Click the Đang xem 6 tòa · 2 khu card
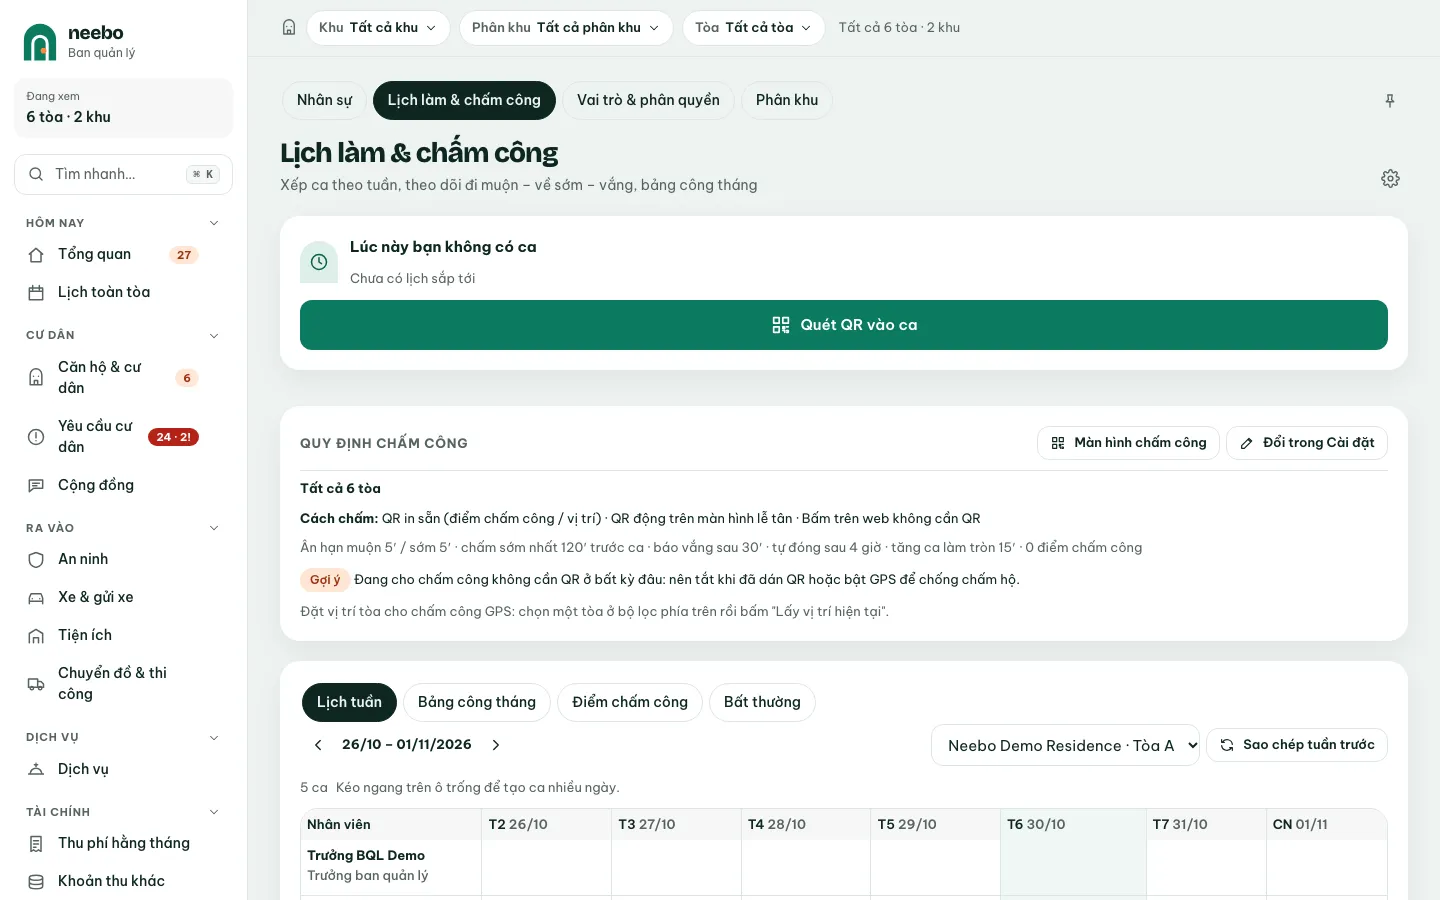This screenshot has height=900, width=1440. click(124, 108)
